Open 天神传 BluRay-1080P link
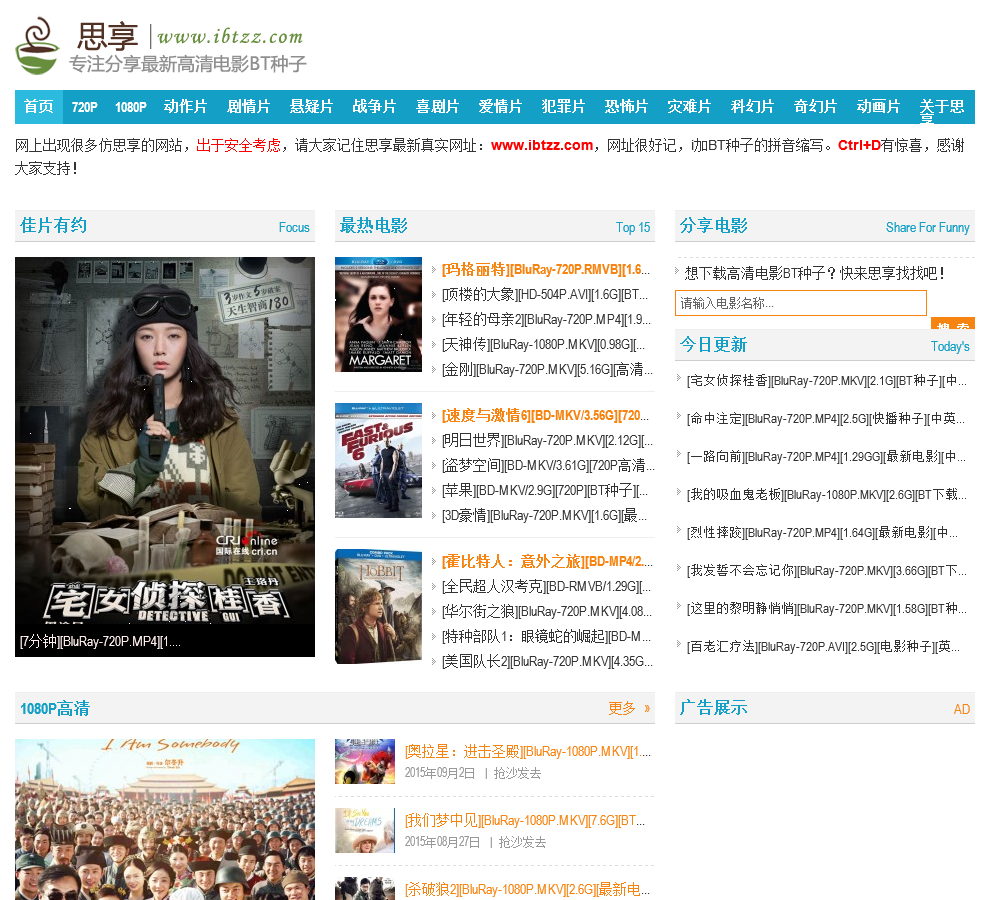Screen dimensions: 990x900 click(x=543, y=344)
